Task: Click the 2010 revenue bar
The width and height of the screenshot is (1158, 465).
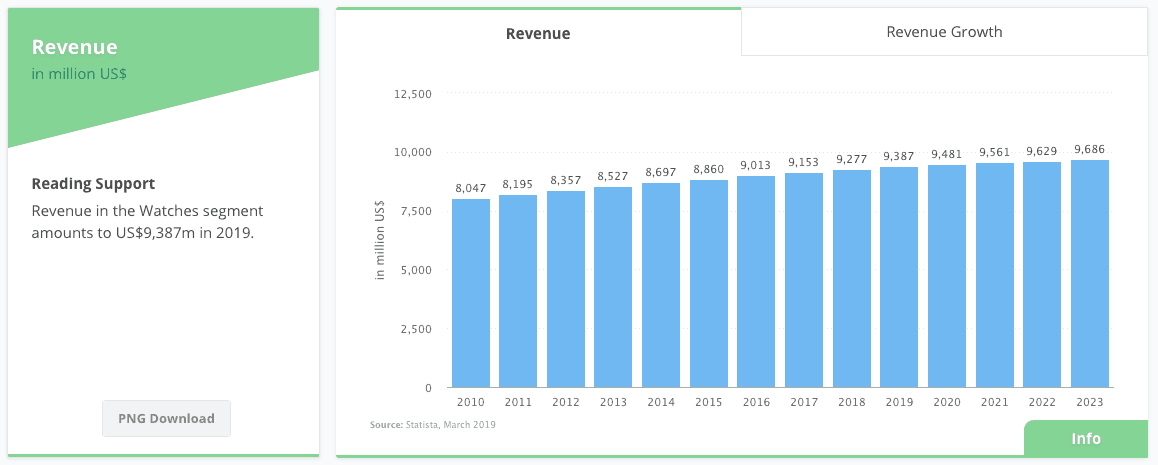Action: click(470, 293)
